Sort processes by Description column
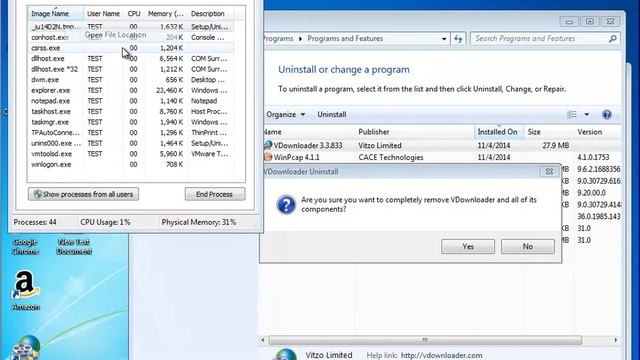 [x=211, y=14]
